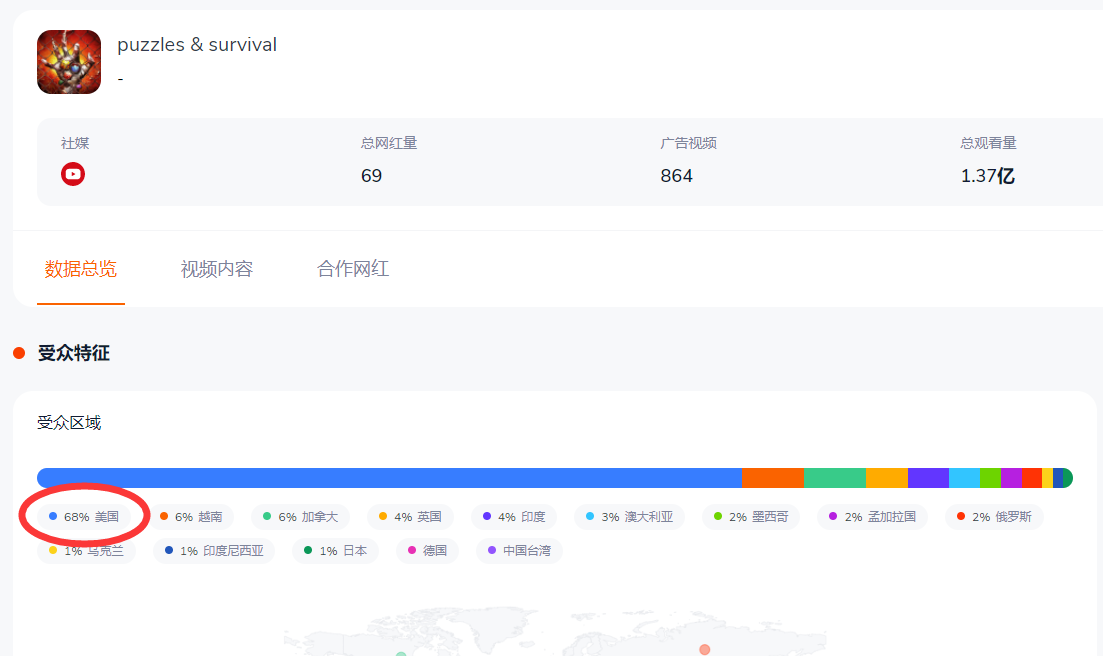Toggle the 3% 澳大利亚 legend item
The width and height of the screenshot is (1103, 656).
(630, 517)
